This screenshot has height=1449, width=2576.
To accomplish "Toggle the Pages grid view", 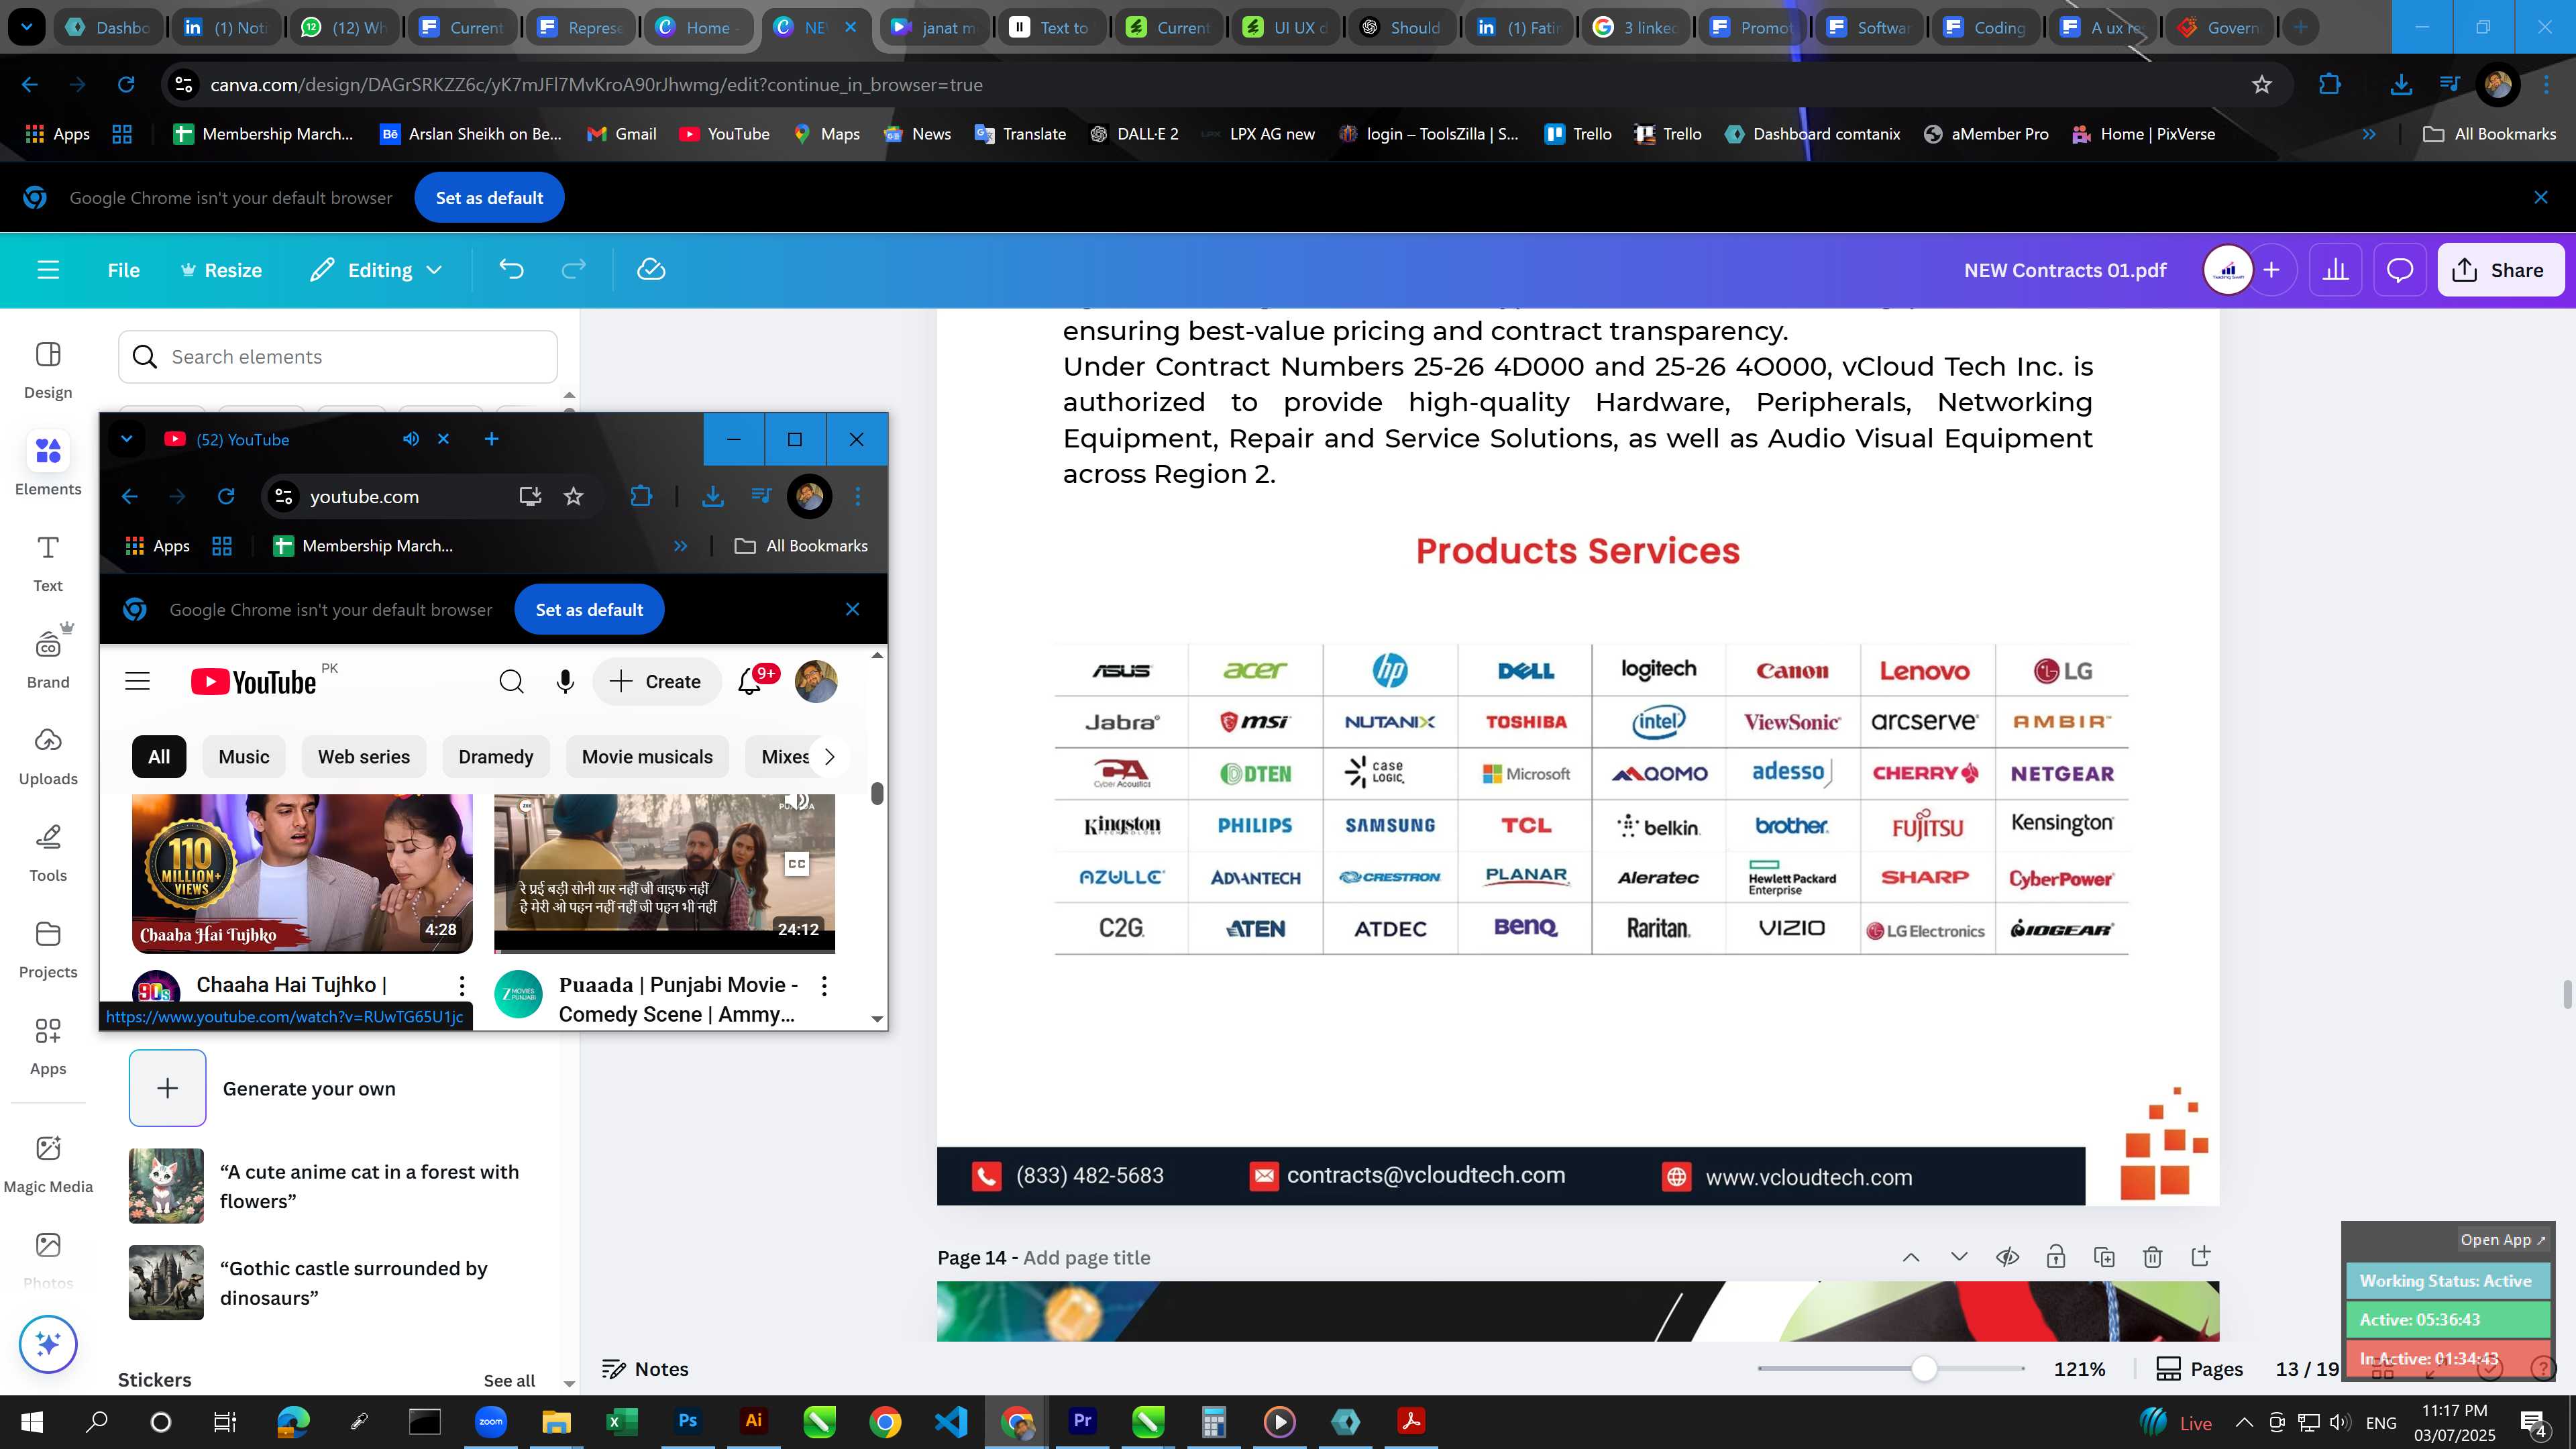I will [x=2200, y=1369].
